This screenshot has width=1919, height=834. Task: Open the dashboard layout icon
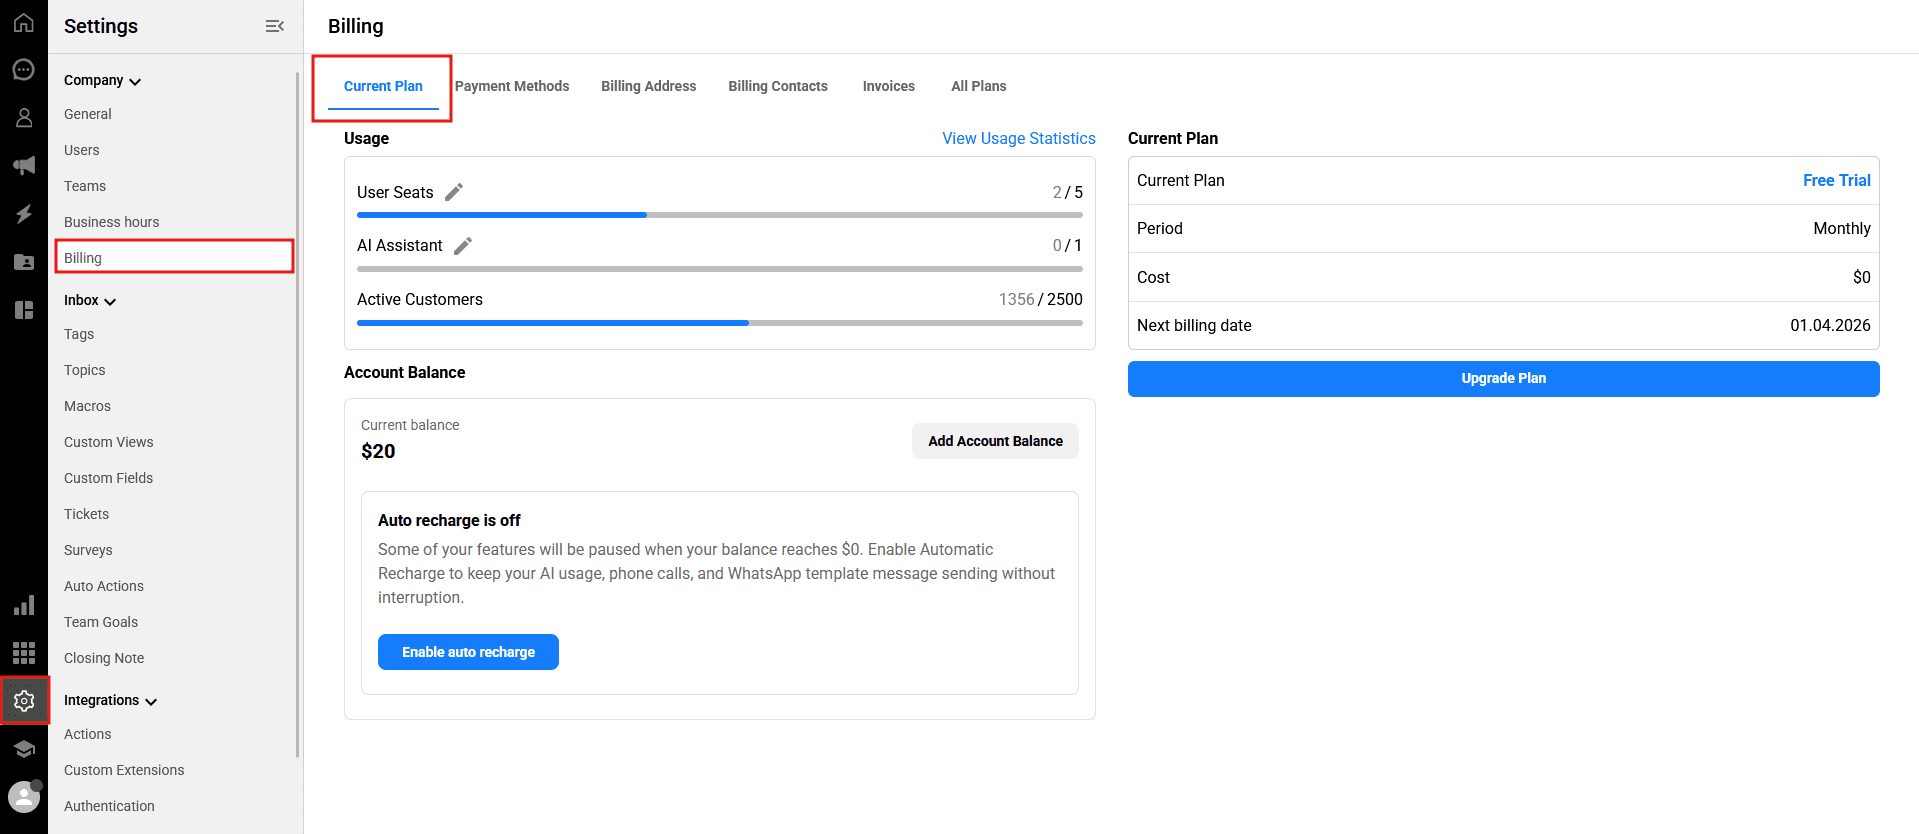[24, 310]
